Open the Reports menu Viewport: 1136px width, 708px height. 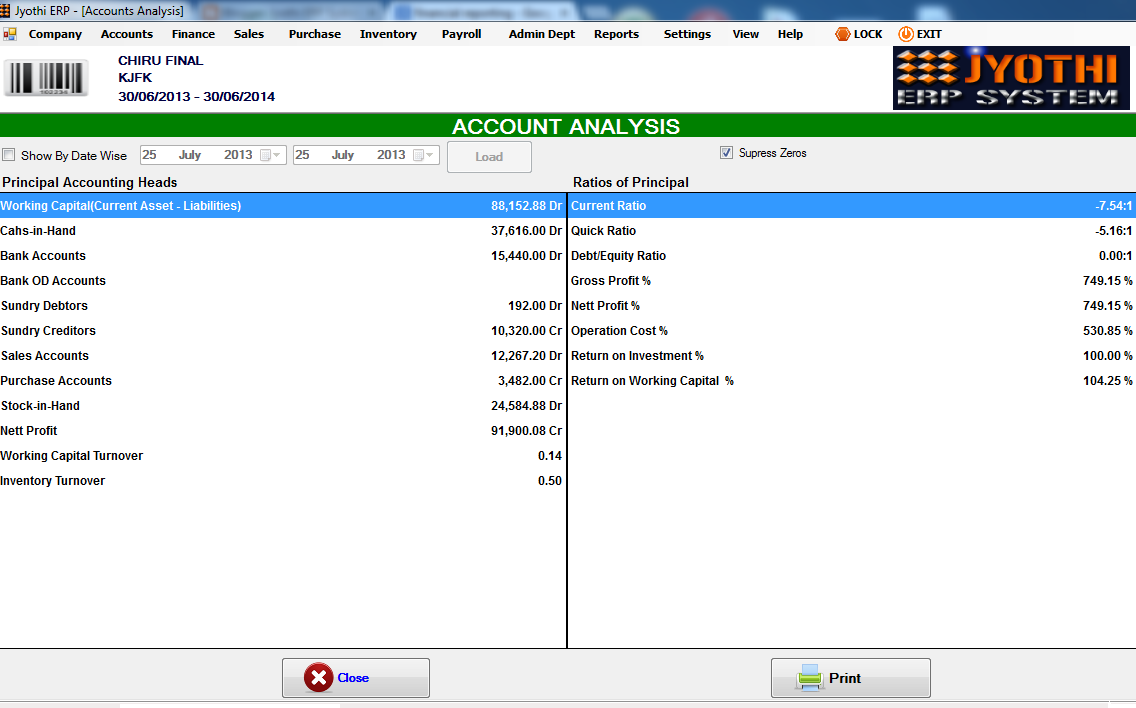[616, 33]
